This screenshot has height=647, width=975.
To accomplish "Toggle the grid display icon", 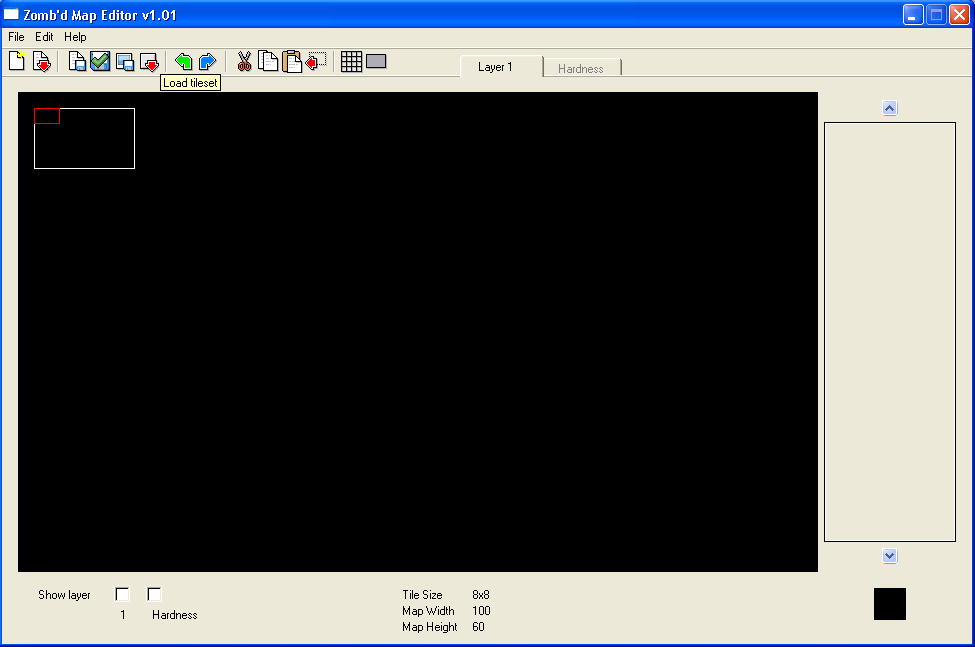I will [351, 62].
